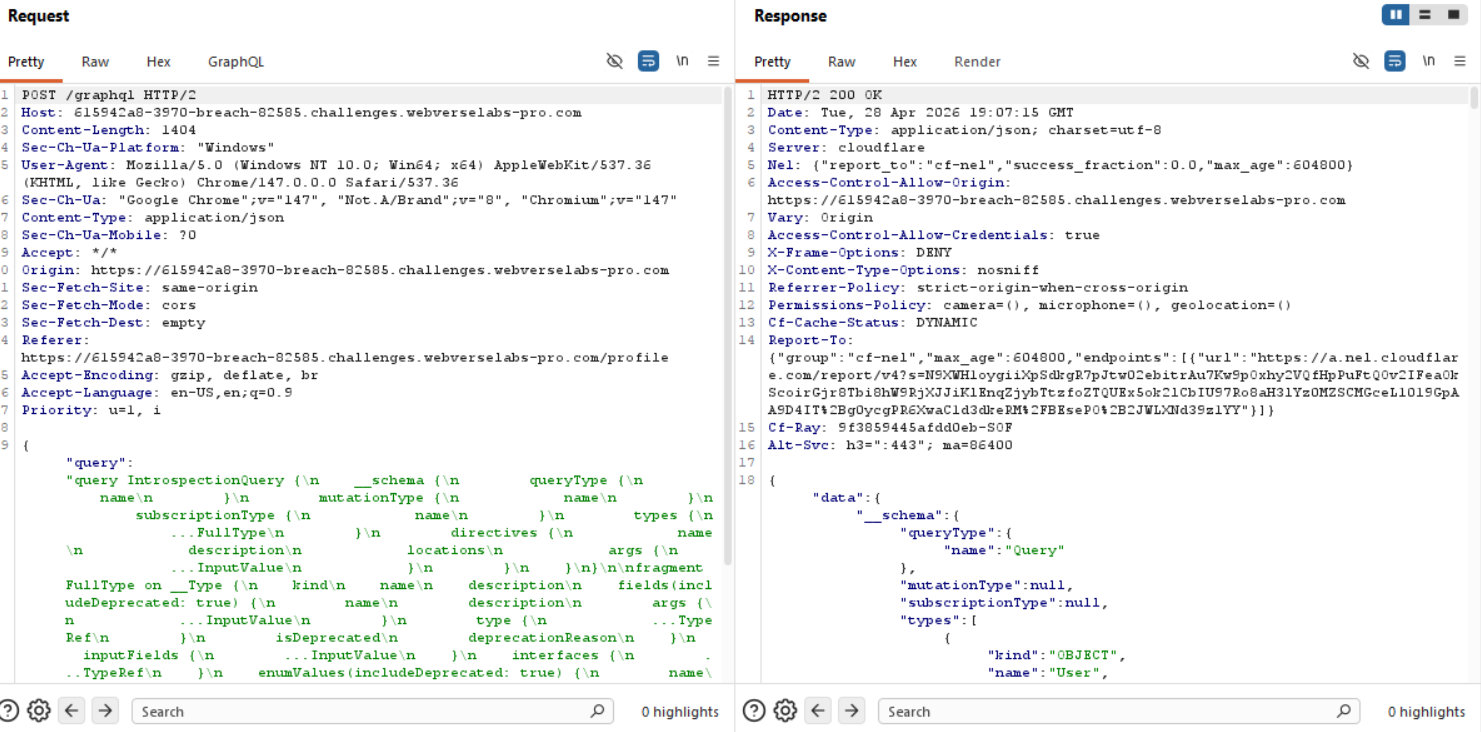Click the Origin header line in Request
Screen dimensions: 1481x732
coord(345,270)
